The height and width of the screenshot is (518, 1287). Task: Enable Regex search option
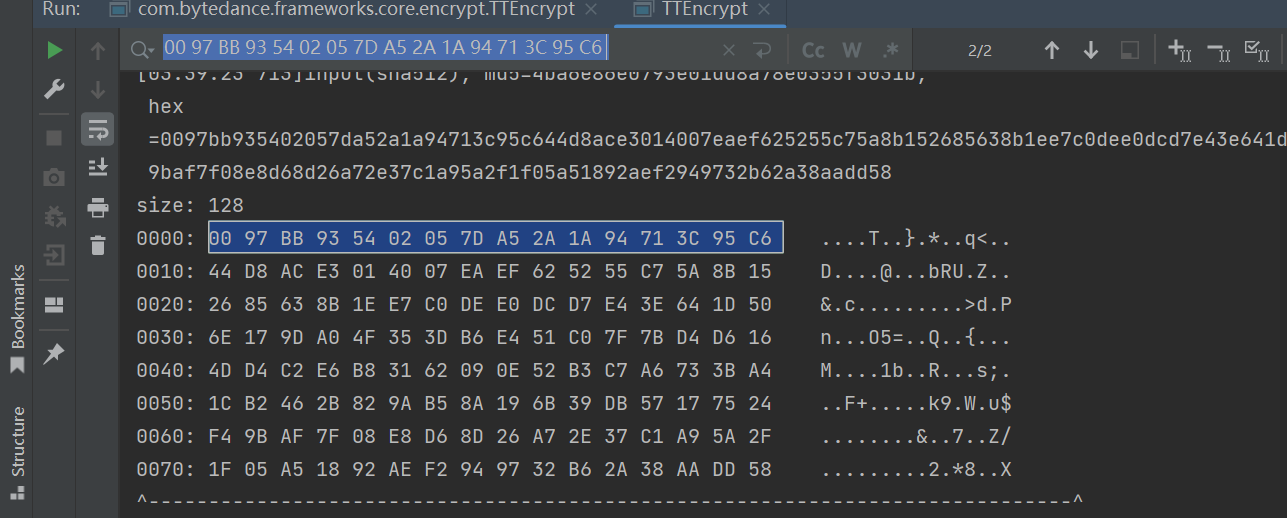tap(890, 51)
